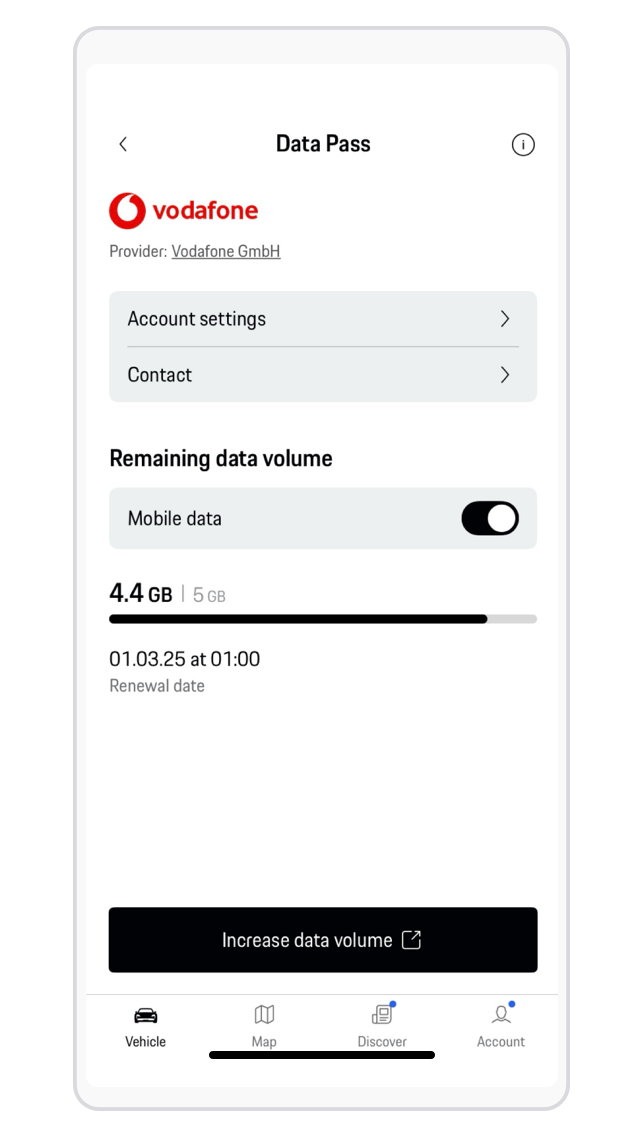Expand Account settings chevron
Image resolution: width=640 pixels, height=1137 pixels.
point(505,319)
